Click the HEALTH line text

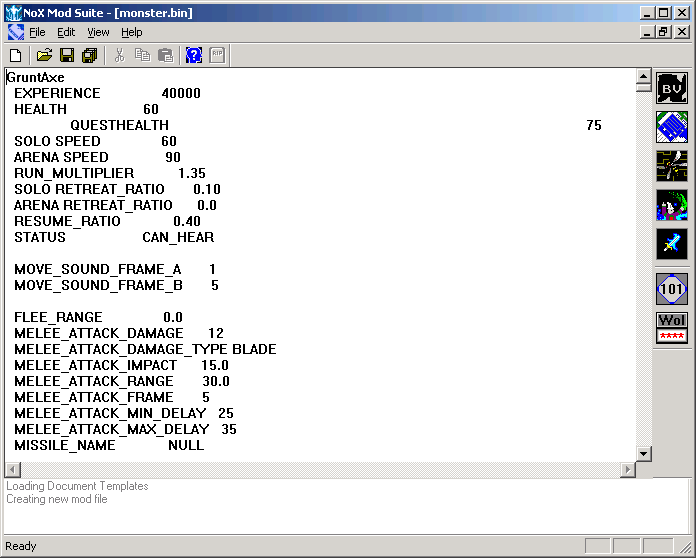click(x=86, y=109)
